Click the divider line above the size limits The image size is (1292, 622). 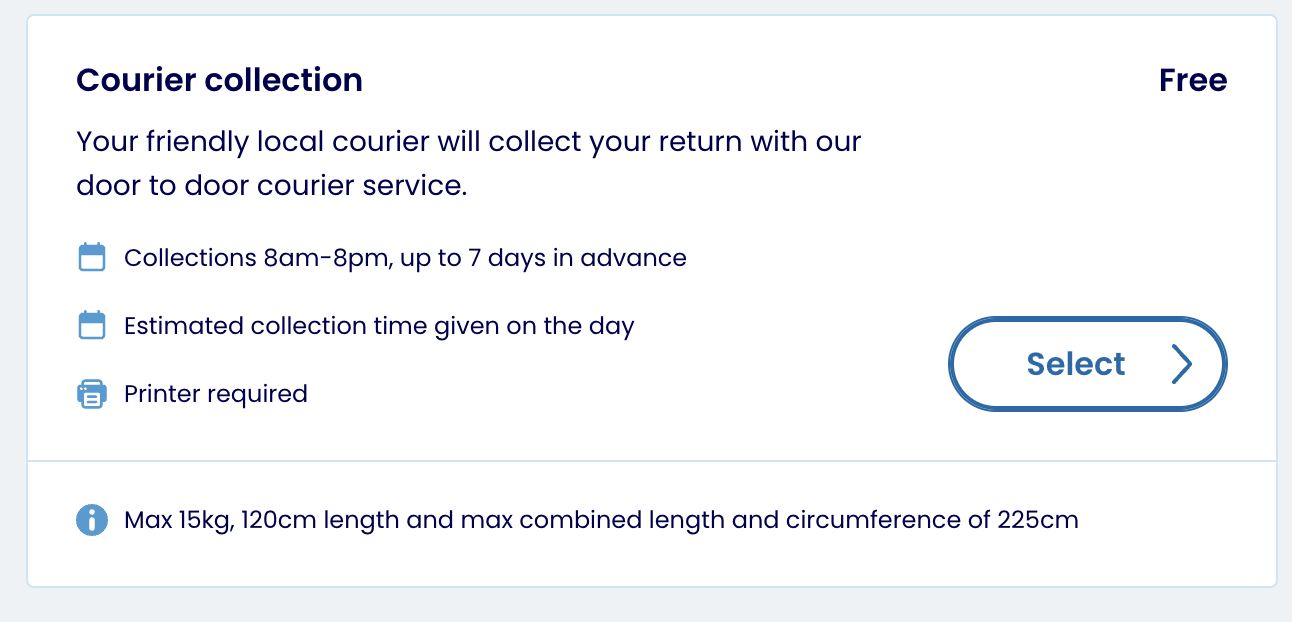(x=652, y=461)
